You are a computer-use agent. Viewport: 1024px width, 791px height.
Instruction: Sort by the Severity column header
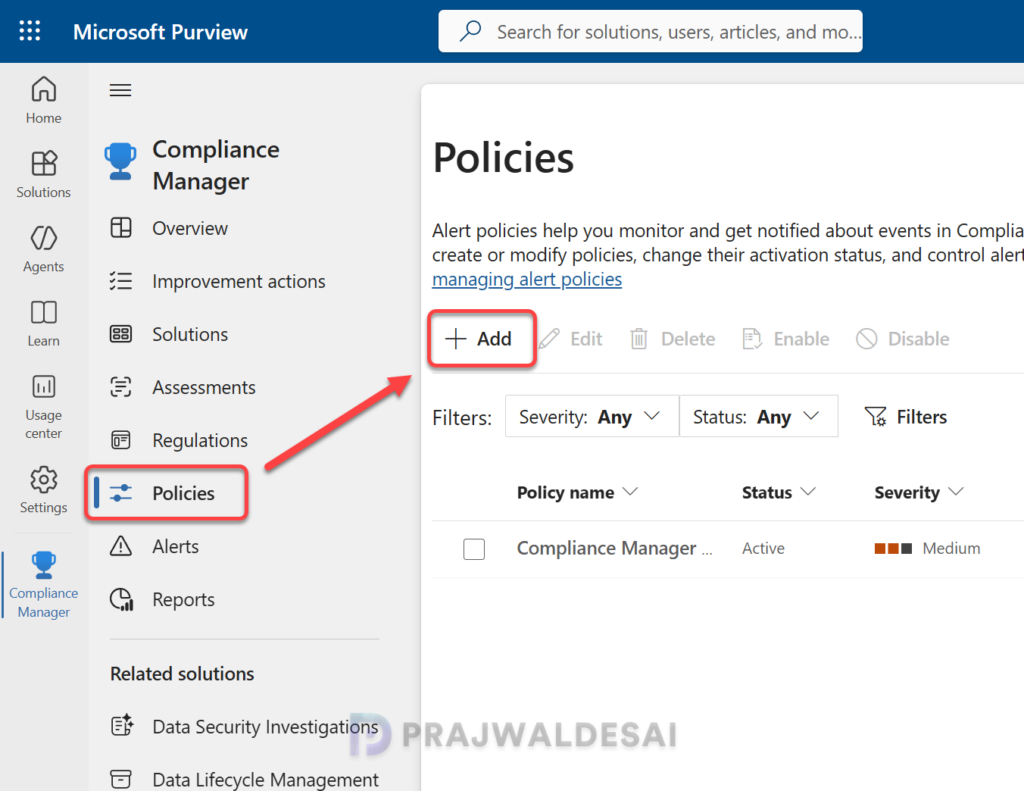[x=919, y=492]
